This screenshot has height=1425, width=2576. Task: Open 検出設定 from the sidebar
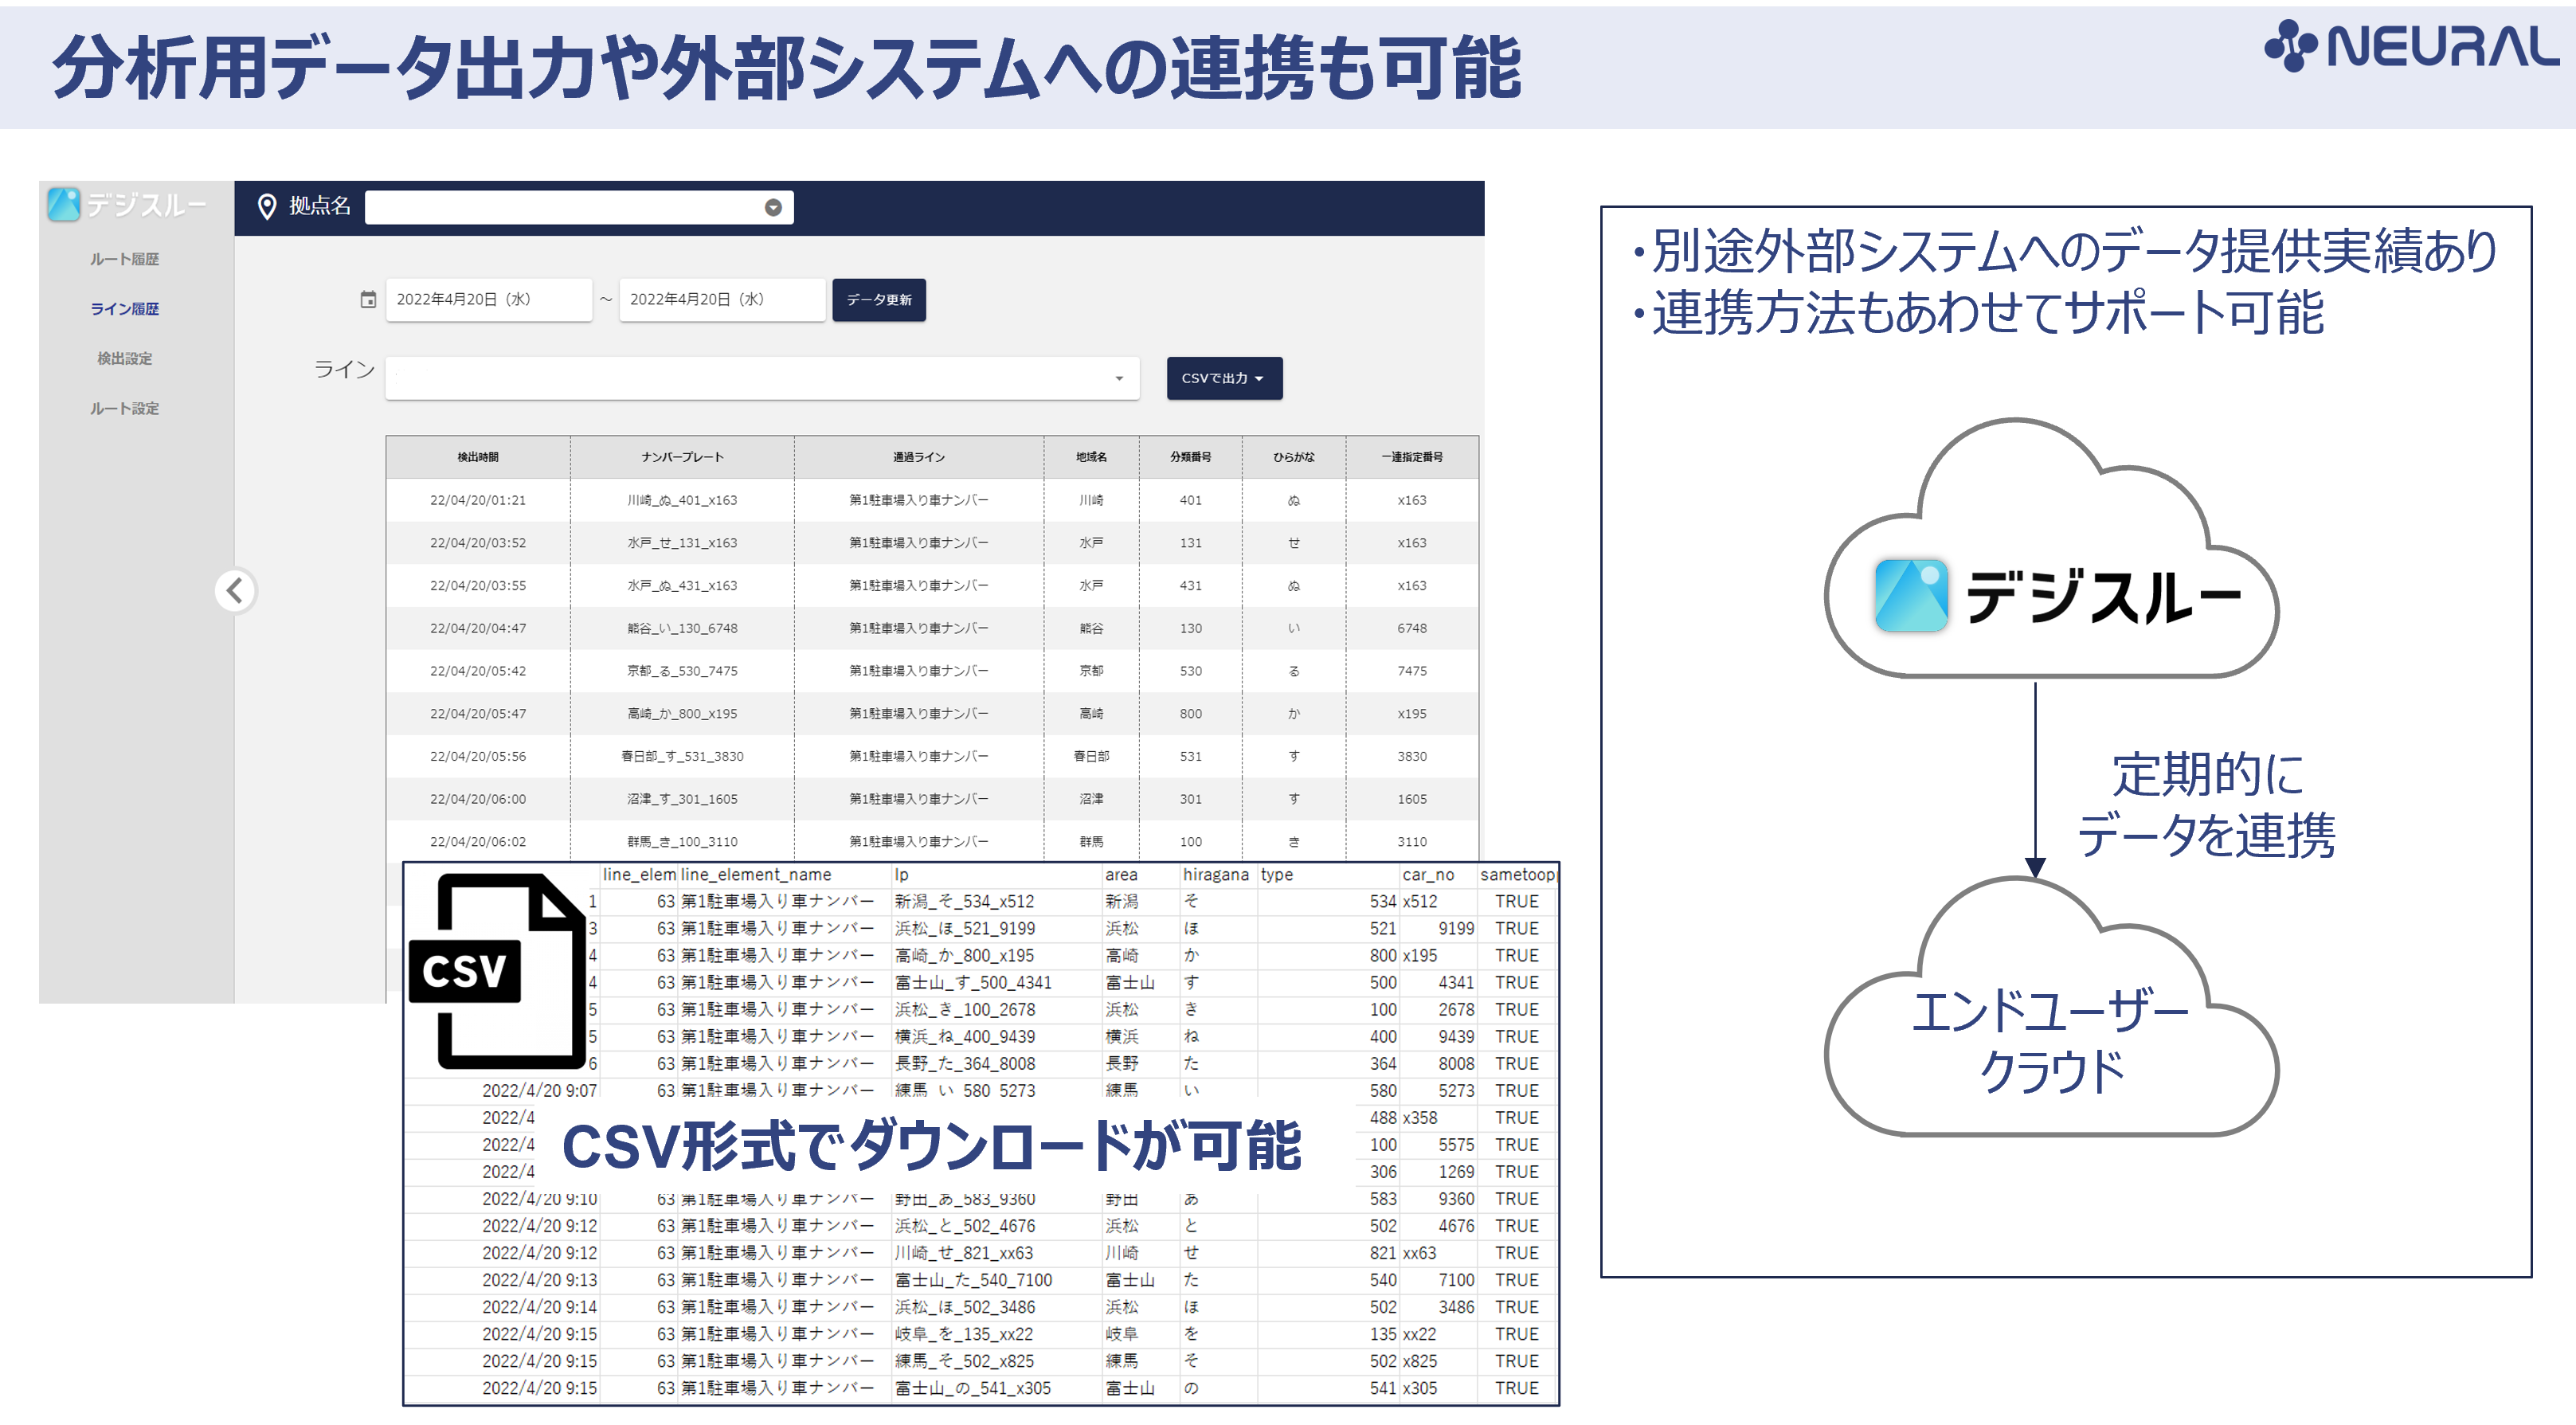coord(125,358)
